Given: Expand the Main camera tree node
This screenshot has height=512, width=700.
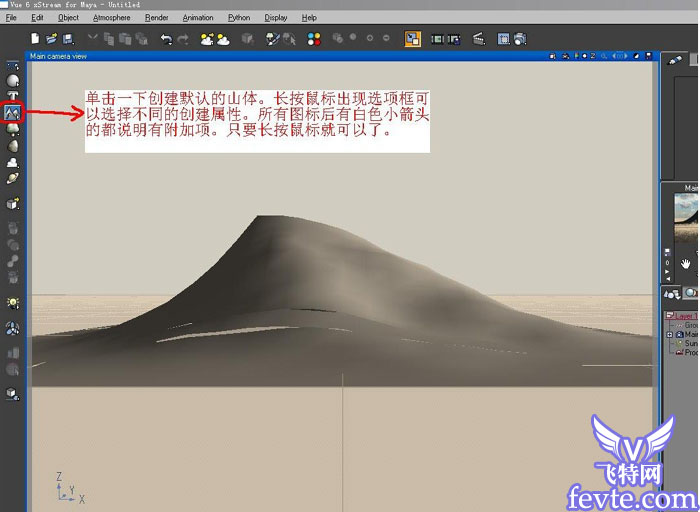Looking at the screenshot, I should tap(670, 334).
